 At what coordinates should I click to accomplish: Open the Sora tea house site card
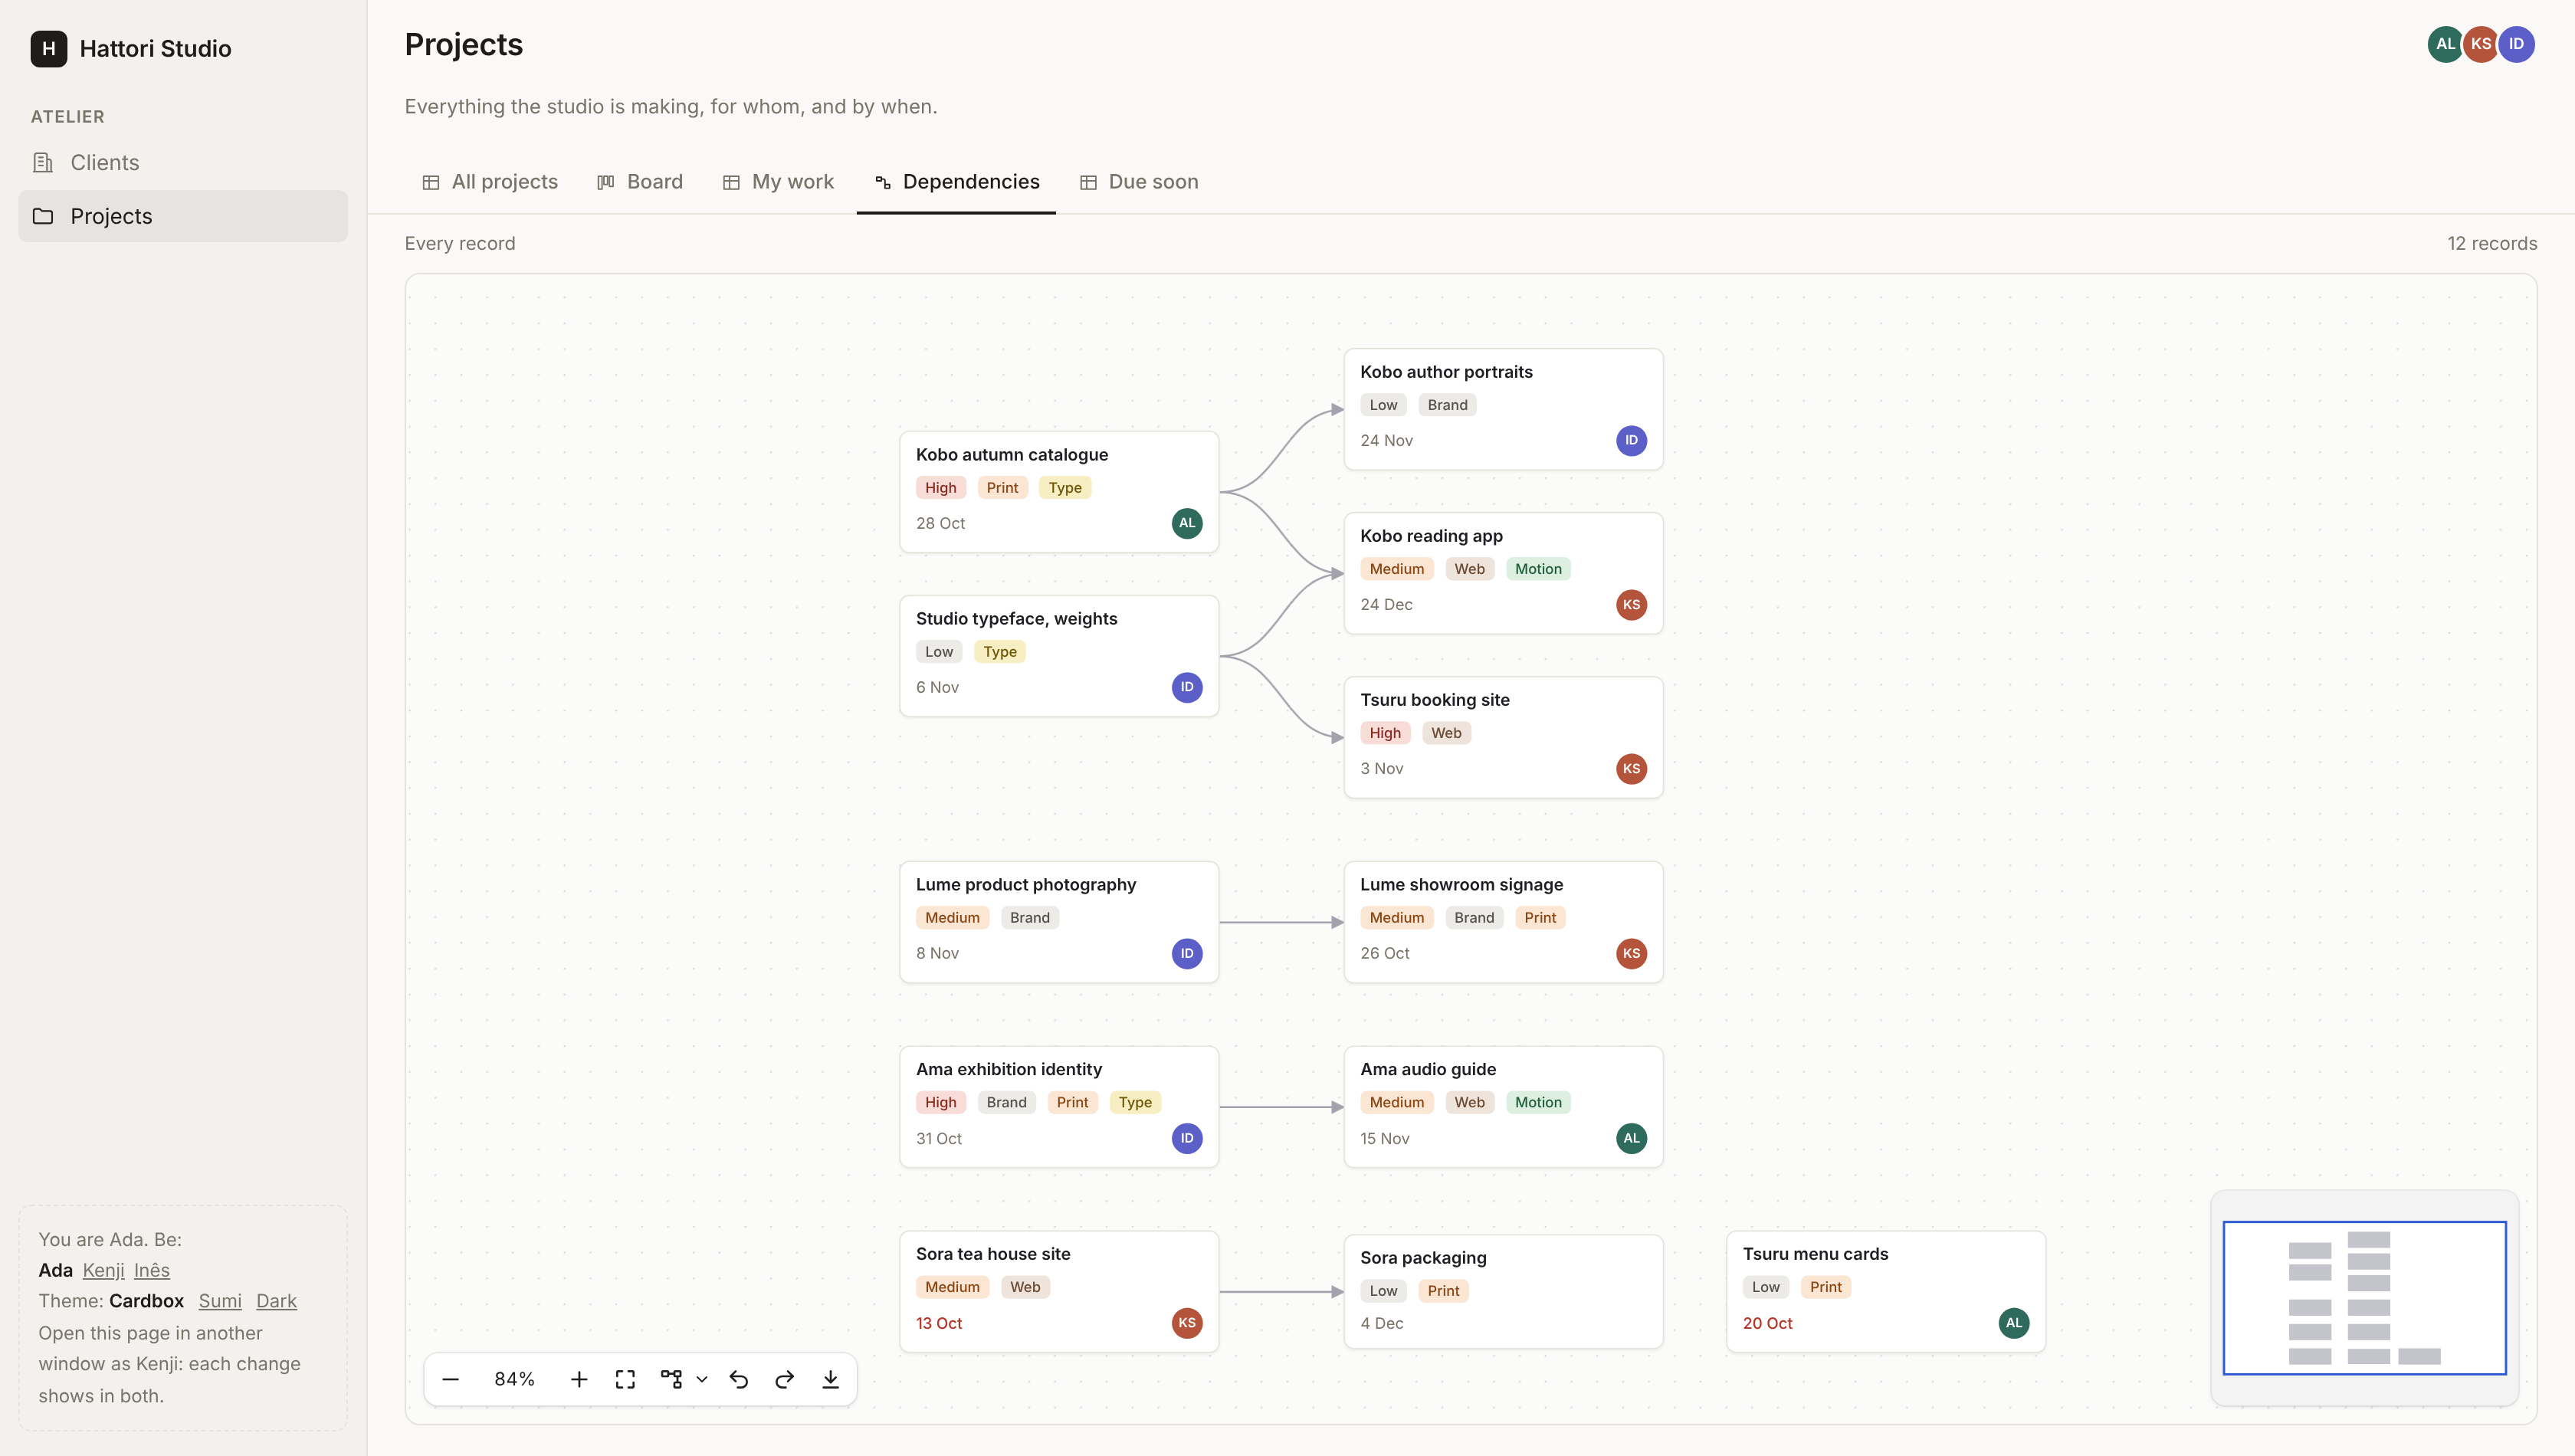1059,1291
